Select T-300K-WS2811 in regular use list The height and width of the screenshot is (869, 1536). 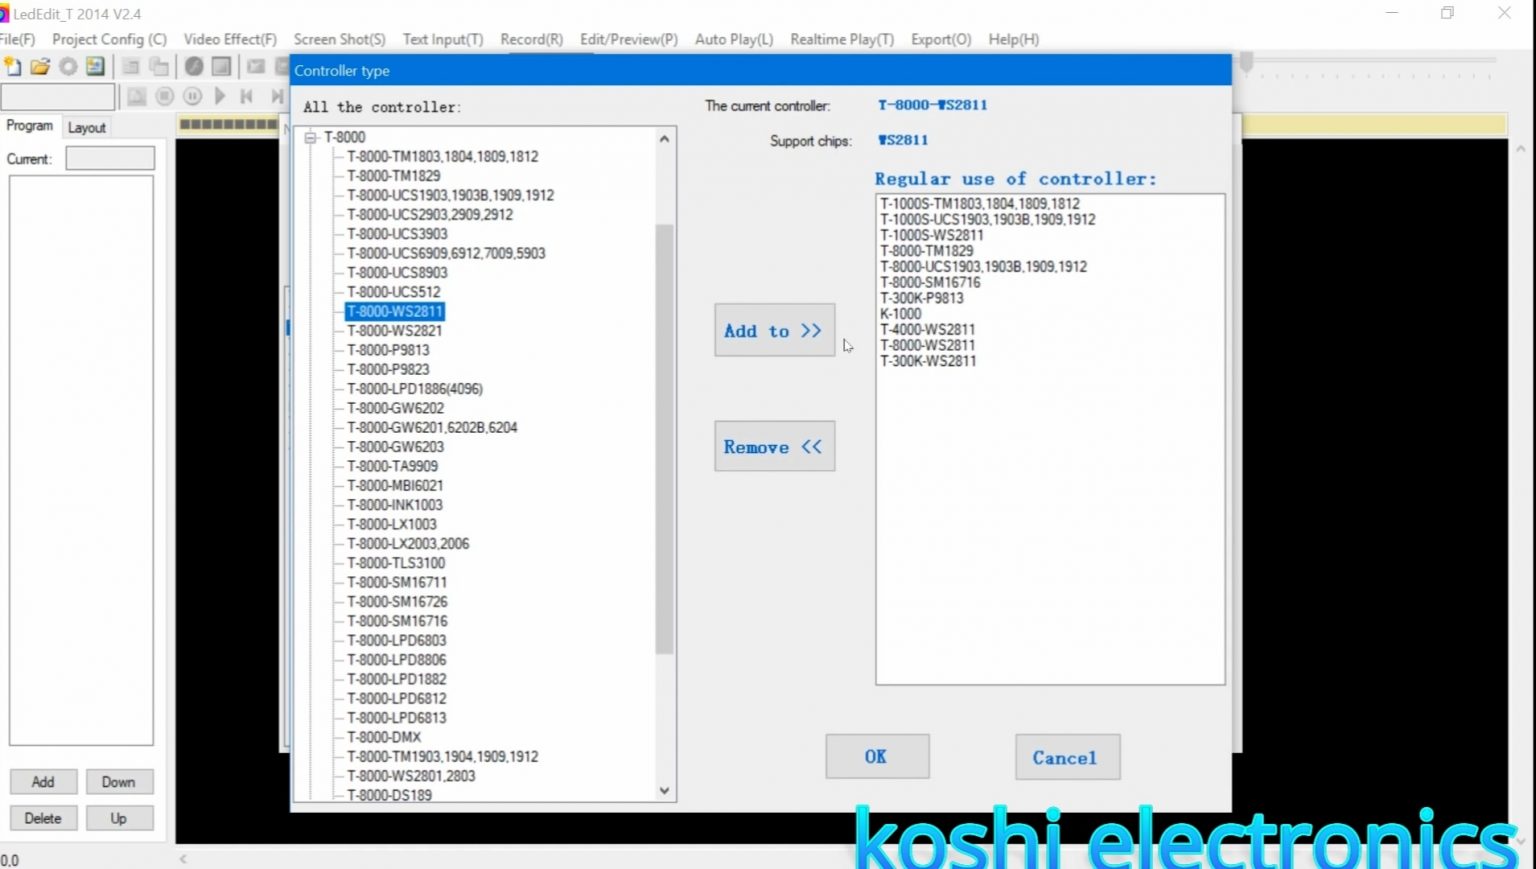(x=926, y=361)
